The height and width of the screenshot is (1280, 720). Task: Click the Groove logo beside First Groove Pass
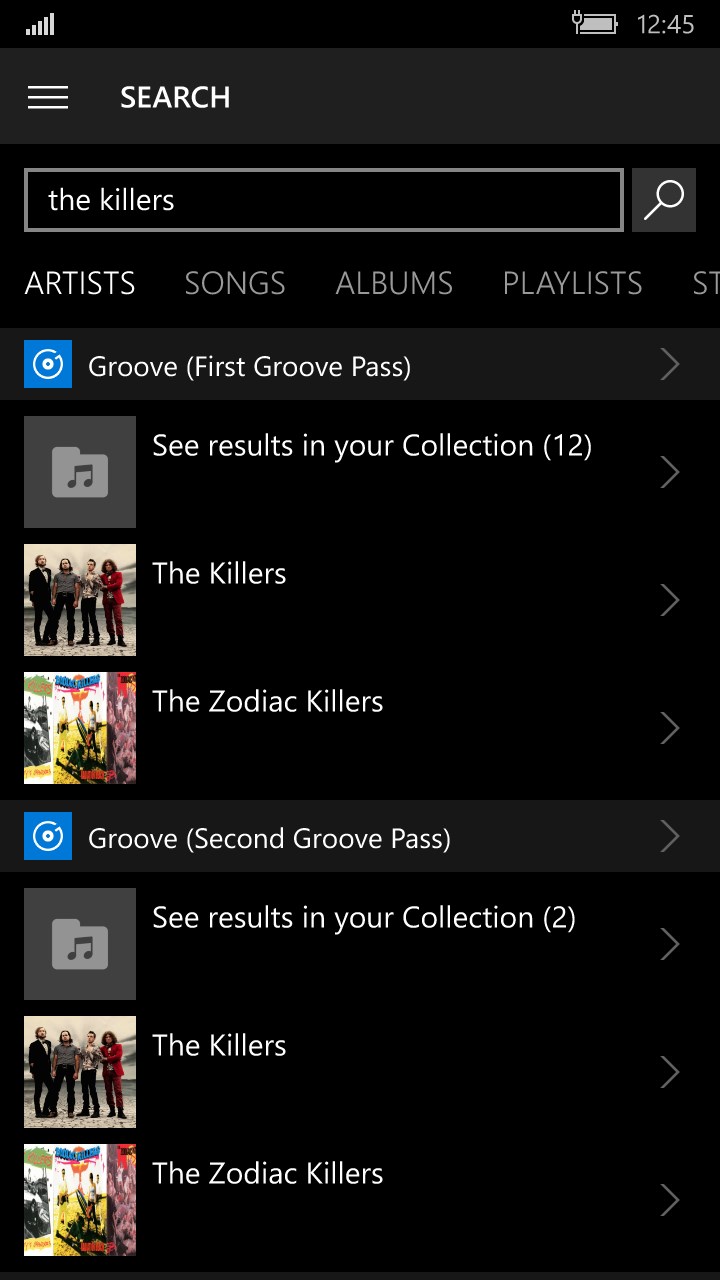[48, 365]
